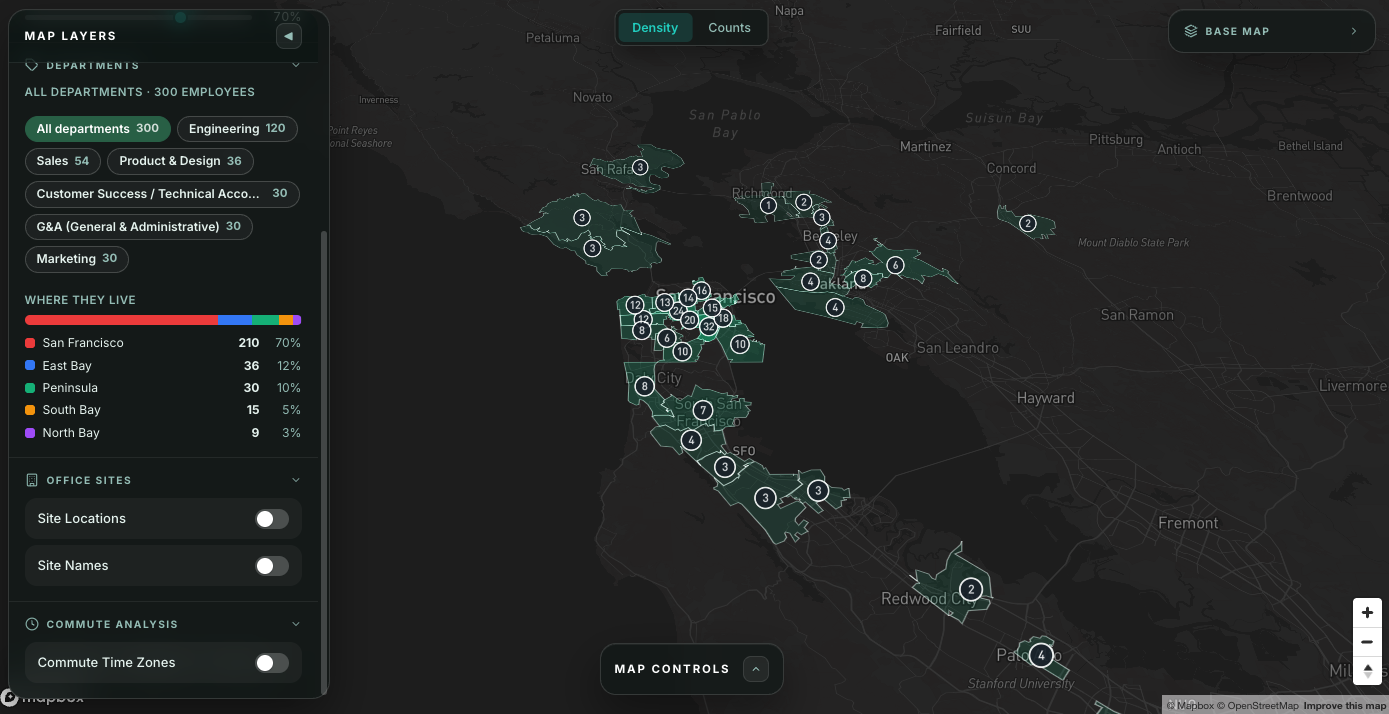Click the 16 cluster marker in San Francisco
This screenshot has height=714, width=1389.
pyautogui.click(x=701, y=291)
